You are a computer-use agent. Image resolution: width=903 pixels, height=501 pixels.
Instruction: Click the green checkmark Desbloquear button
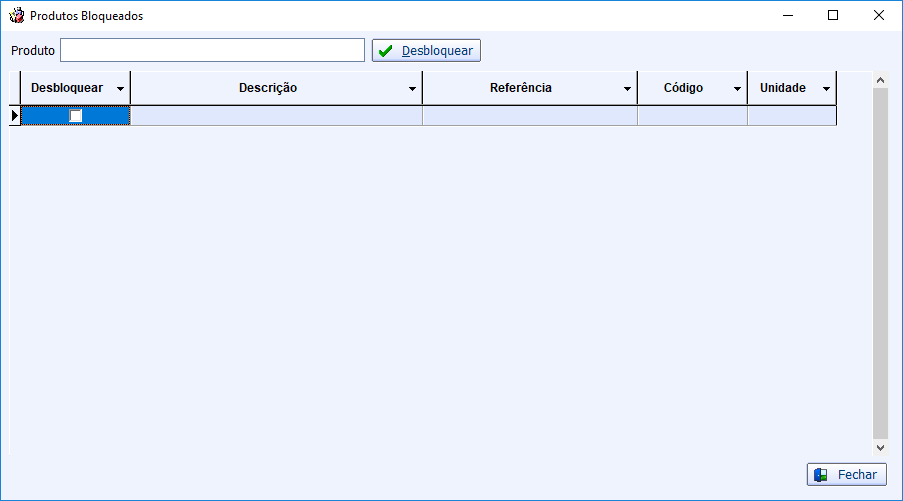point(426,51)
